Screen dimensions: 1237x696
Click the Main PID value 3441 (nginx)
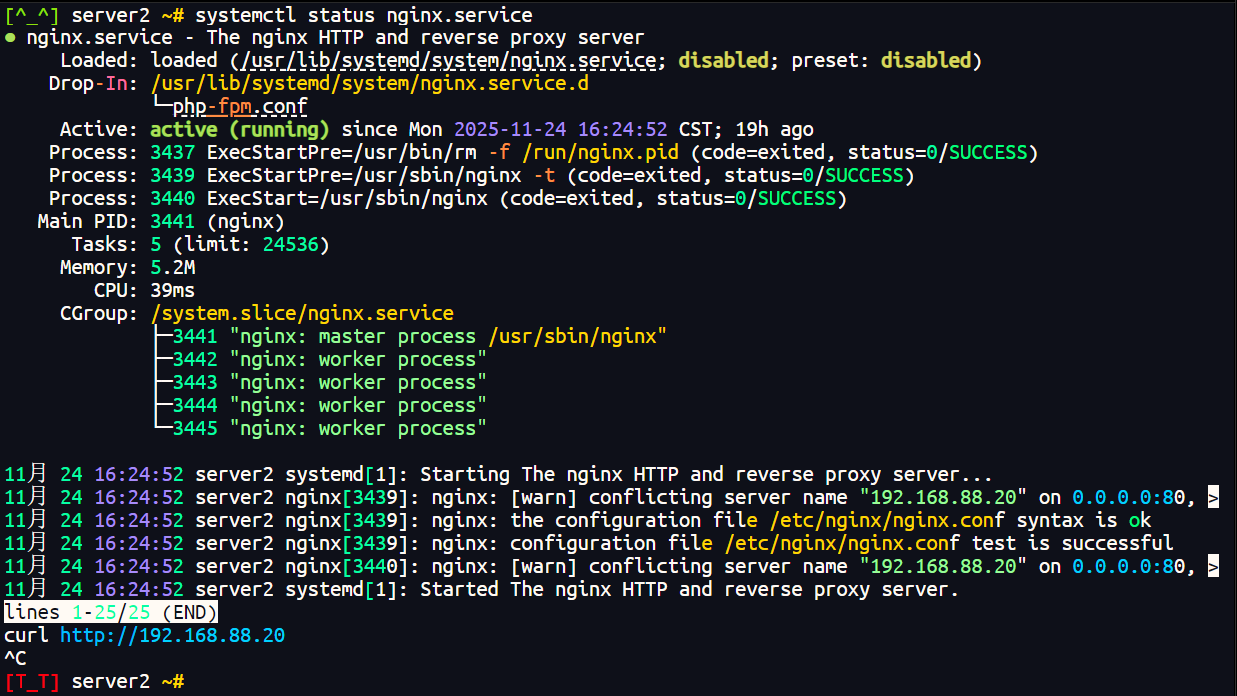pos(217,222)
